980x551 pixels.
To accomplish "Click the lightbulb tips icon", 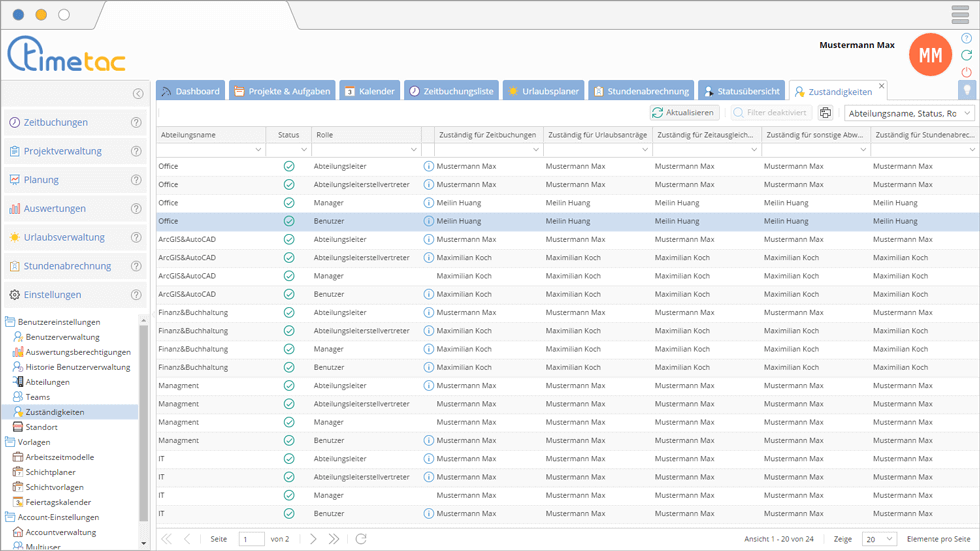I will click(966, 90).
